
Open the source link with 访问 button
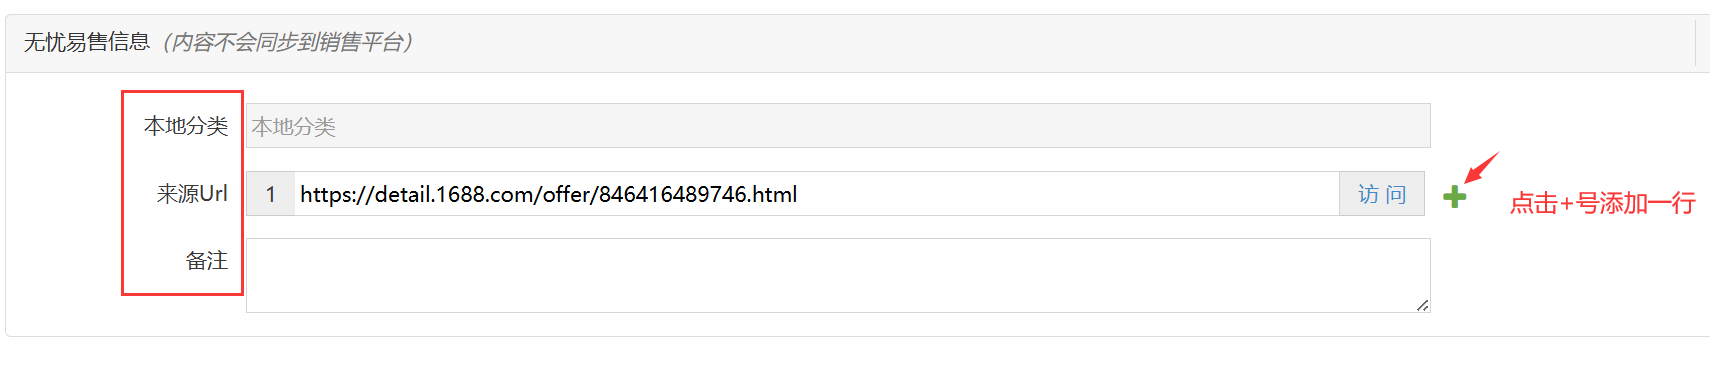[1382, 194]
